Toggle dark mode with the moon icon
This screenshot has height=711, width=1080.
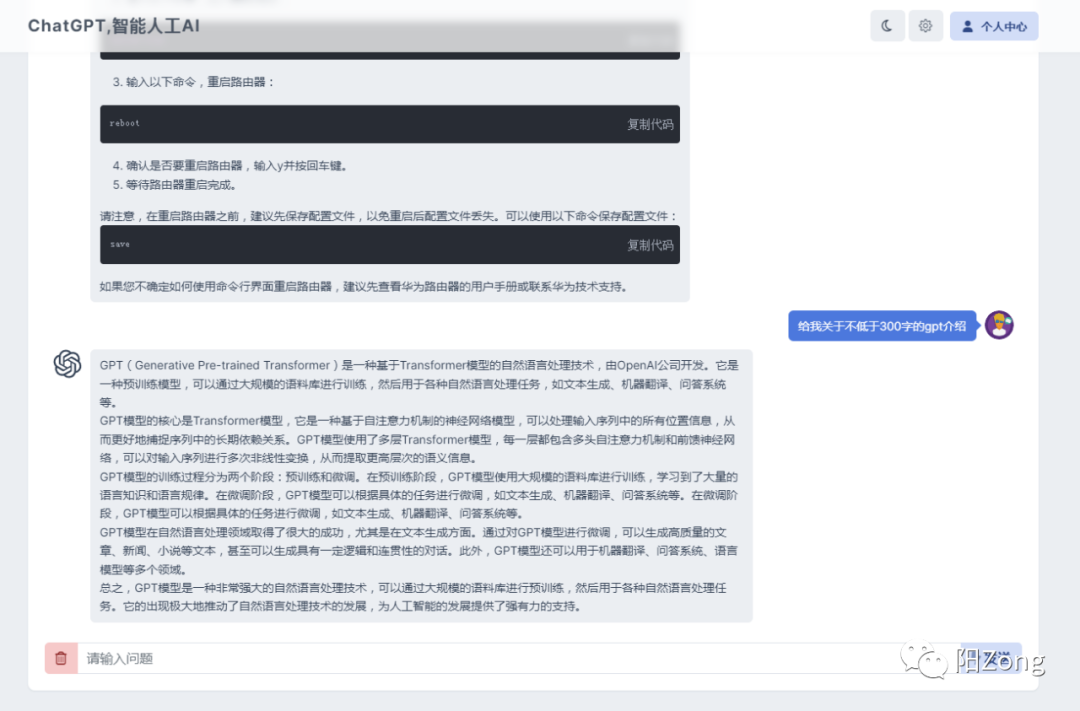tap(887, 26)
